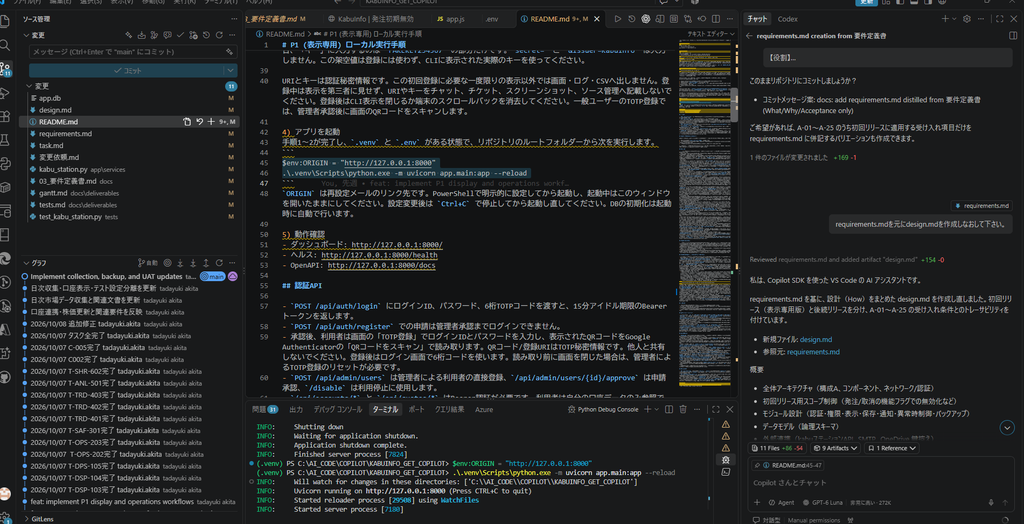Switch to the Codex tab
The width and height of the screenshot is (1024, 524).
[x=788, y=19]
